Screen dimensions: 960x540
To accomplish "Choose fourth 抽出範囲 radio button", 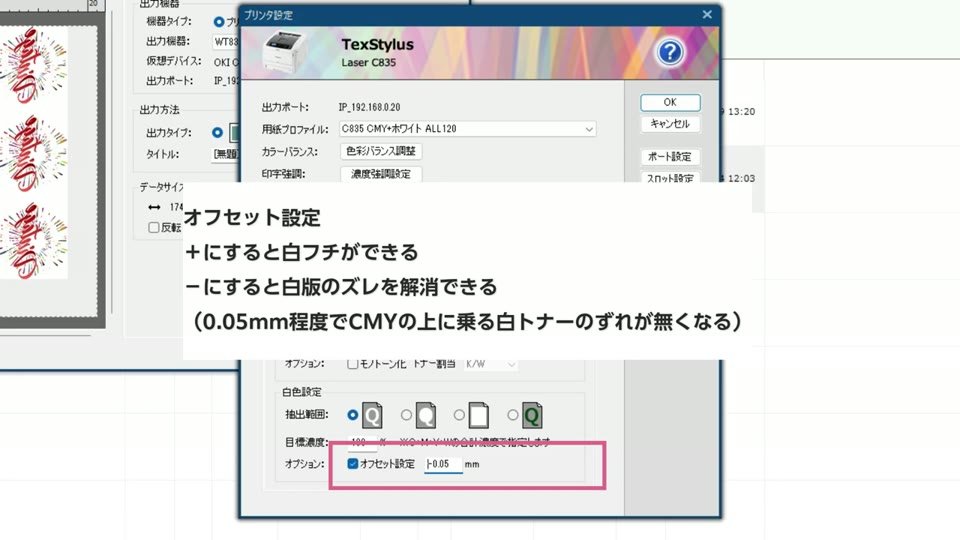I will pyautogui.click(x=512, y=415).
